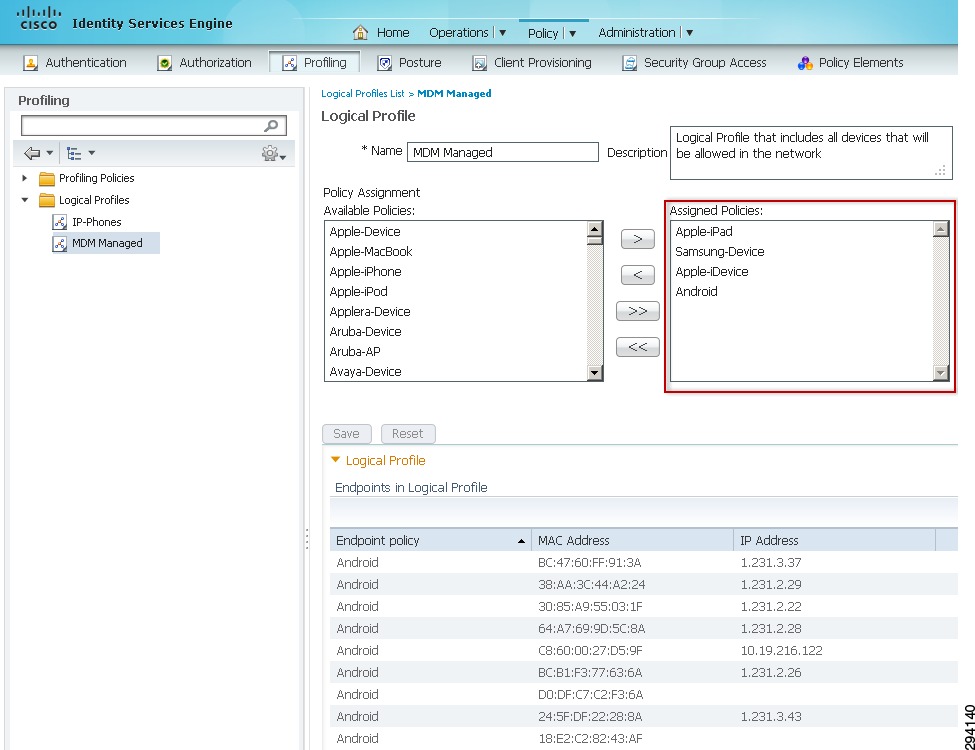Viewport: 975px width, 750px height.
Task: Open the Administration menu dropdown arrow
Action: [690, 33]
